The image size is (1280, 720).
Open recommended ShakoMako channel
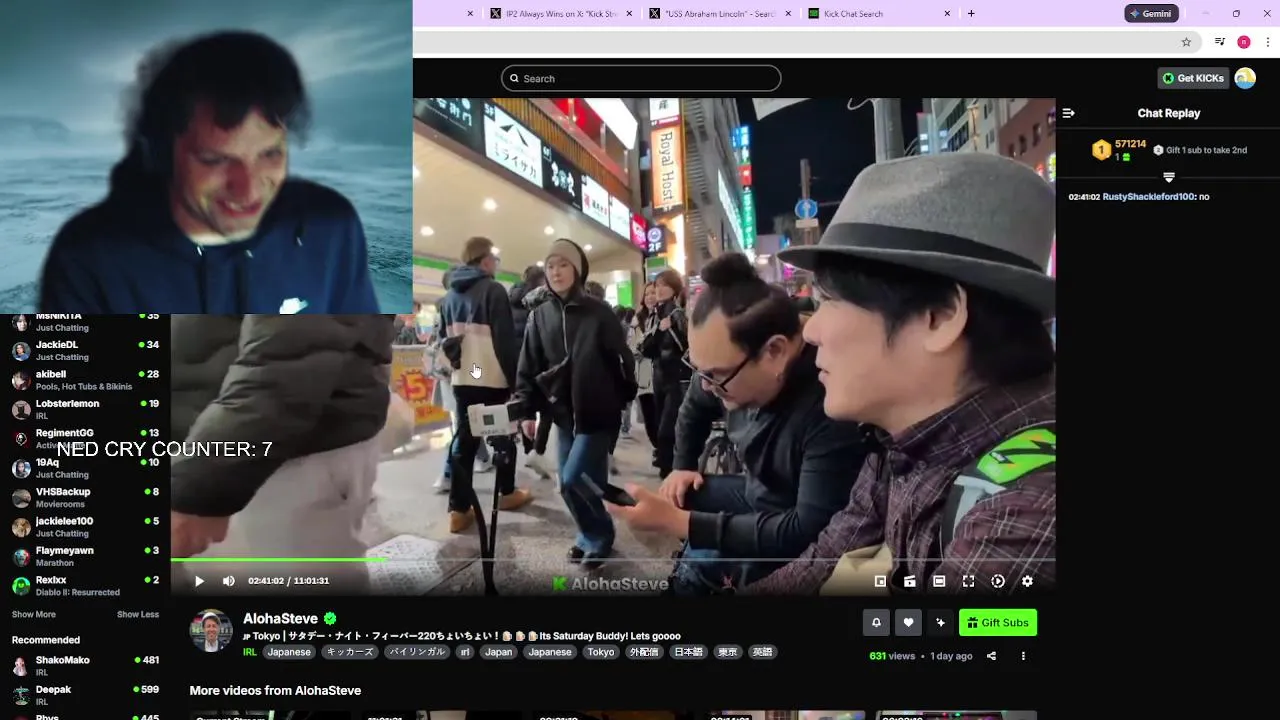point(85,666)
